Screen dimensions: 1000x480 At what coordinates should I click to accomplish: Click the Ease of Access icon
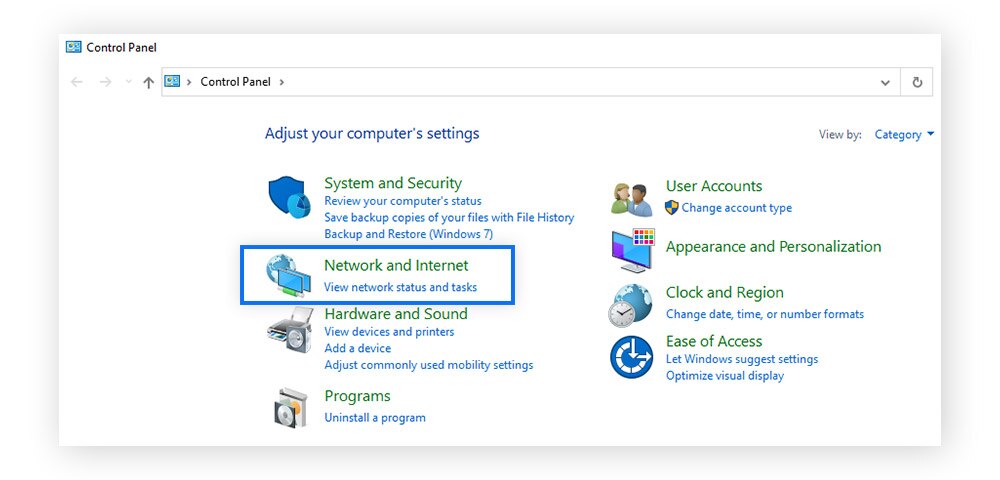[x=631, y=357]
